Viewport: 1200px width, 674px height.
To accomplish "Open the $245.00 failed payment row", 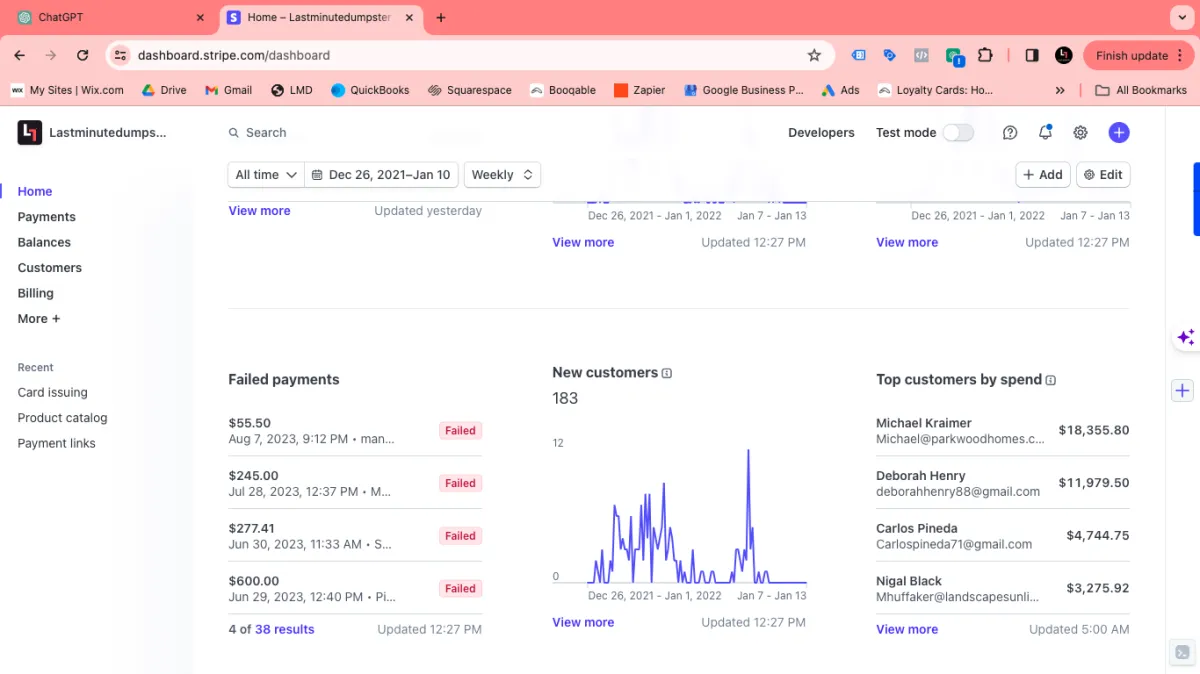I will pyautogui.click(x=355, y=483).
